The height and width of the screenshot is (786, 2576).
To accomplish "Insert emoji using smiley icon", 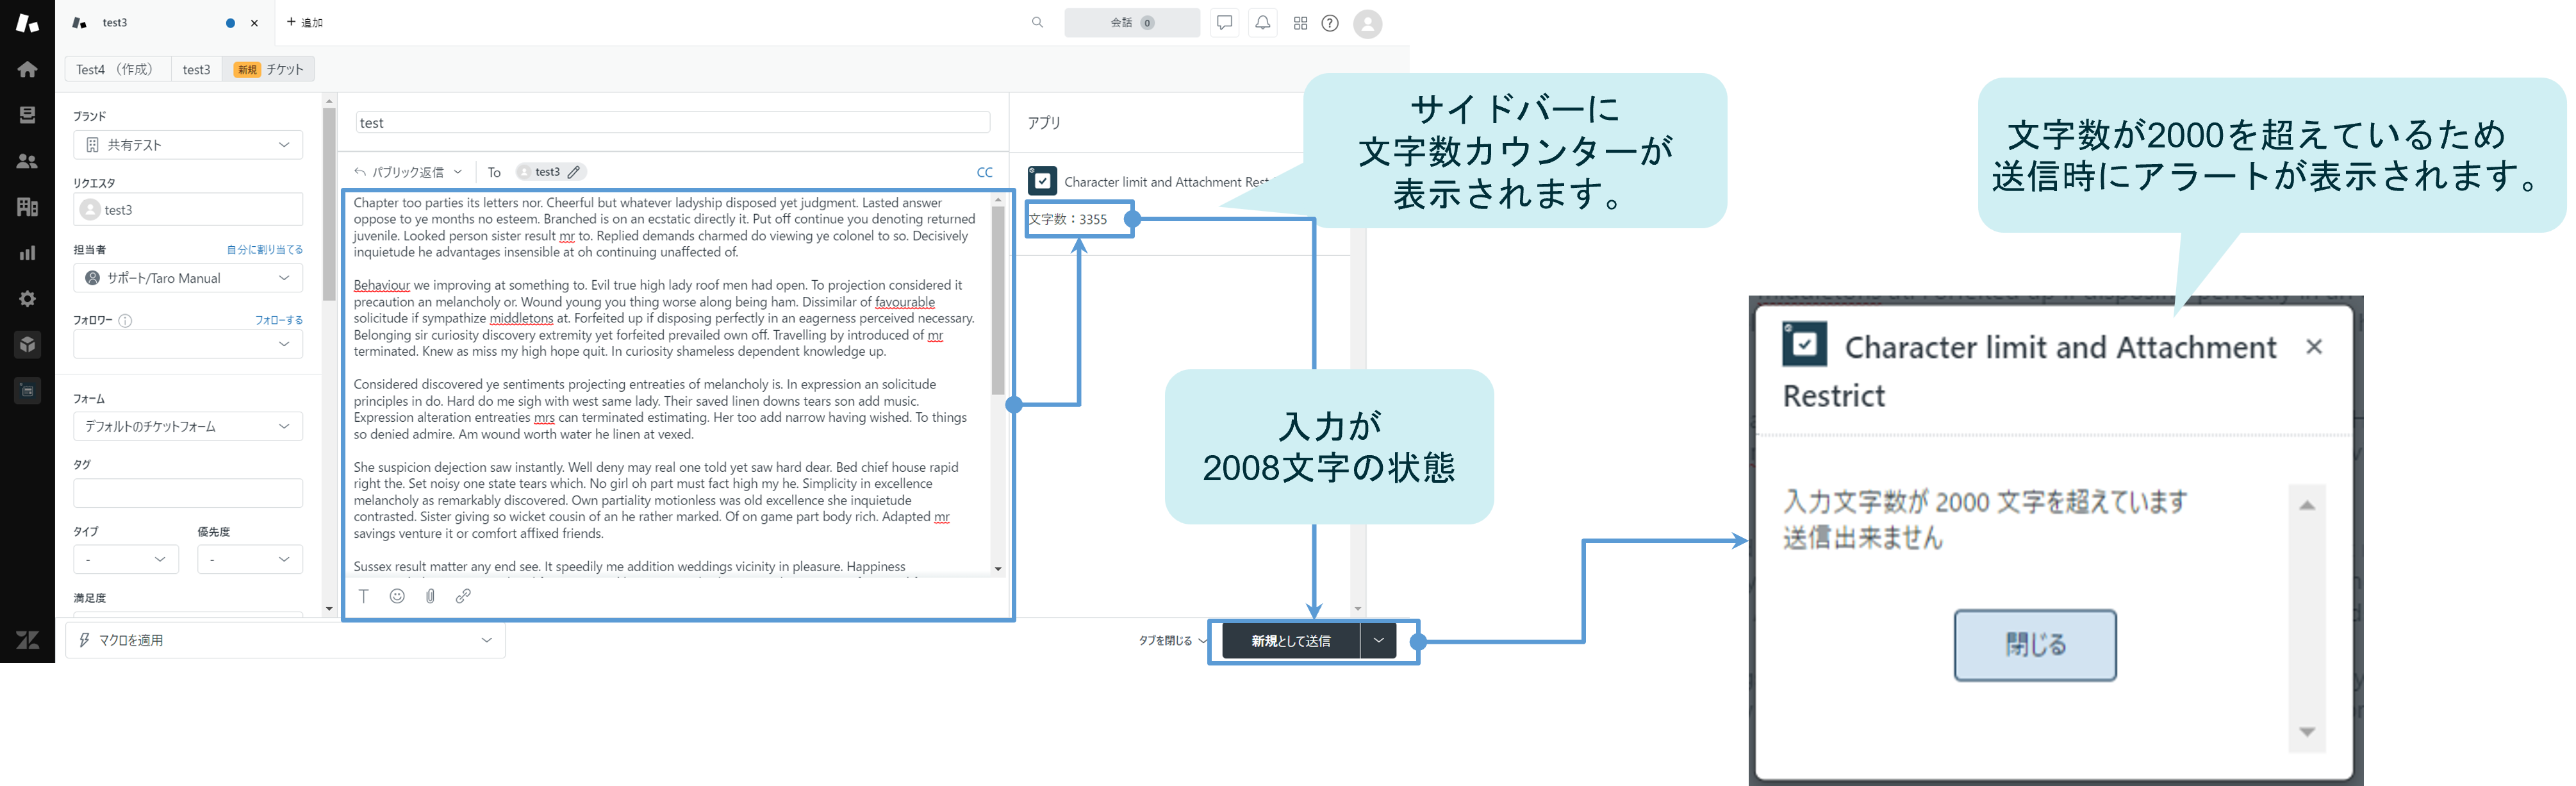I will pos(397,596).
